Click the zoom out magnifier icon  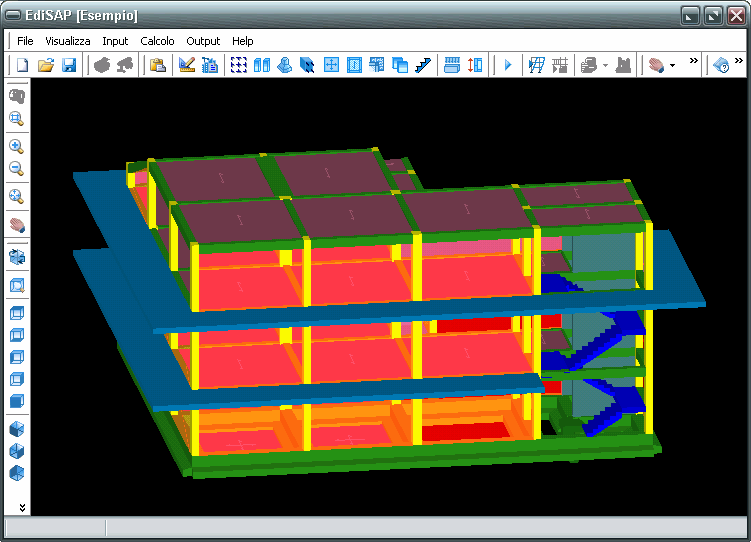[x=16, y=169]
